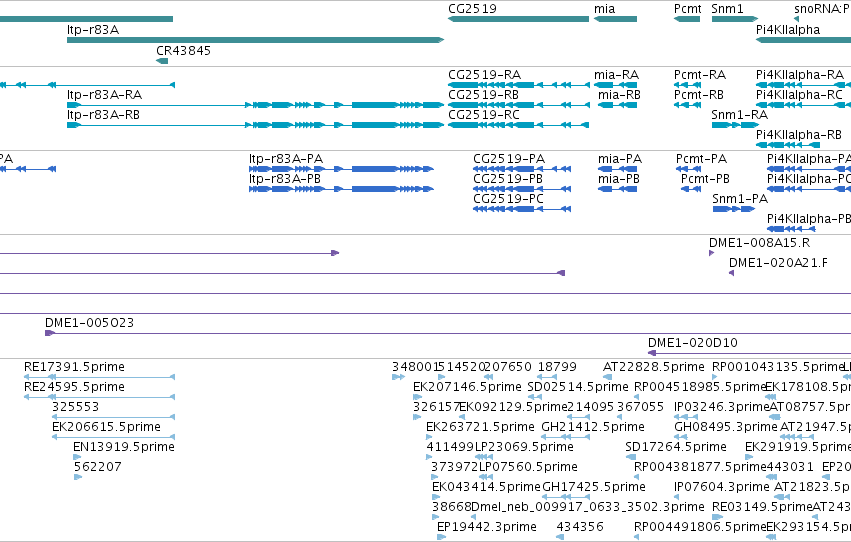
Task: Select EST SD17264.5prime
Action: coord(676,447)
